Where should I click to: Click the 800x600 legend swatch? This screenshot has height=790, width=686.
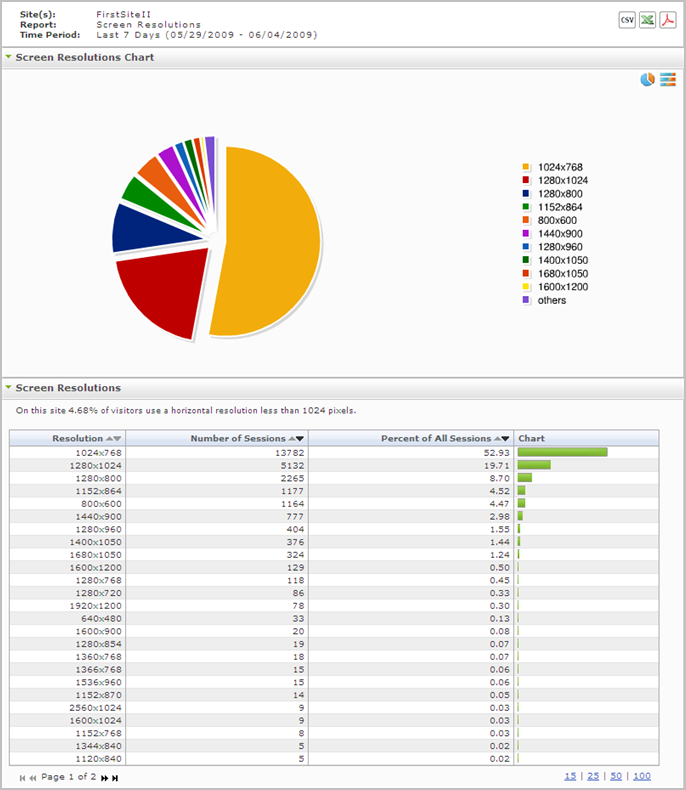coord(526,220)
